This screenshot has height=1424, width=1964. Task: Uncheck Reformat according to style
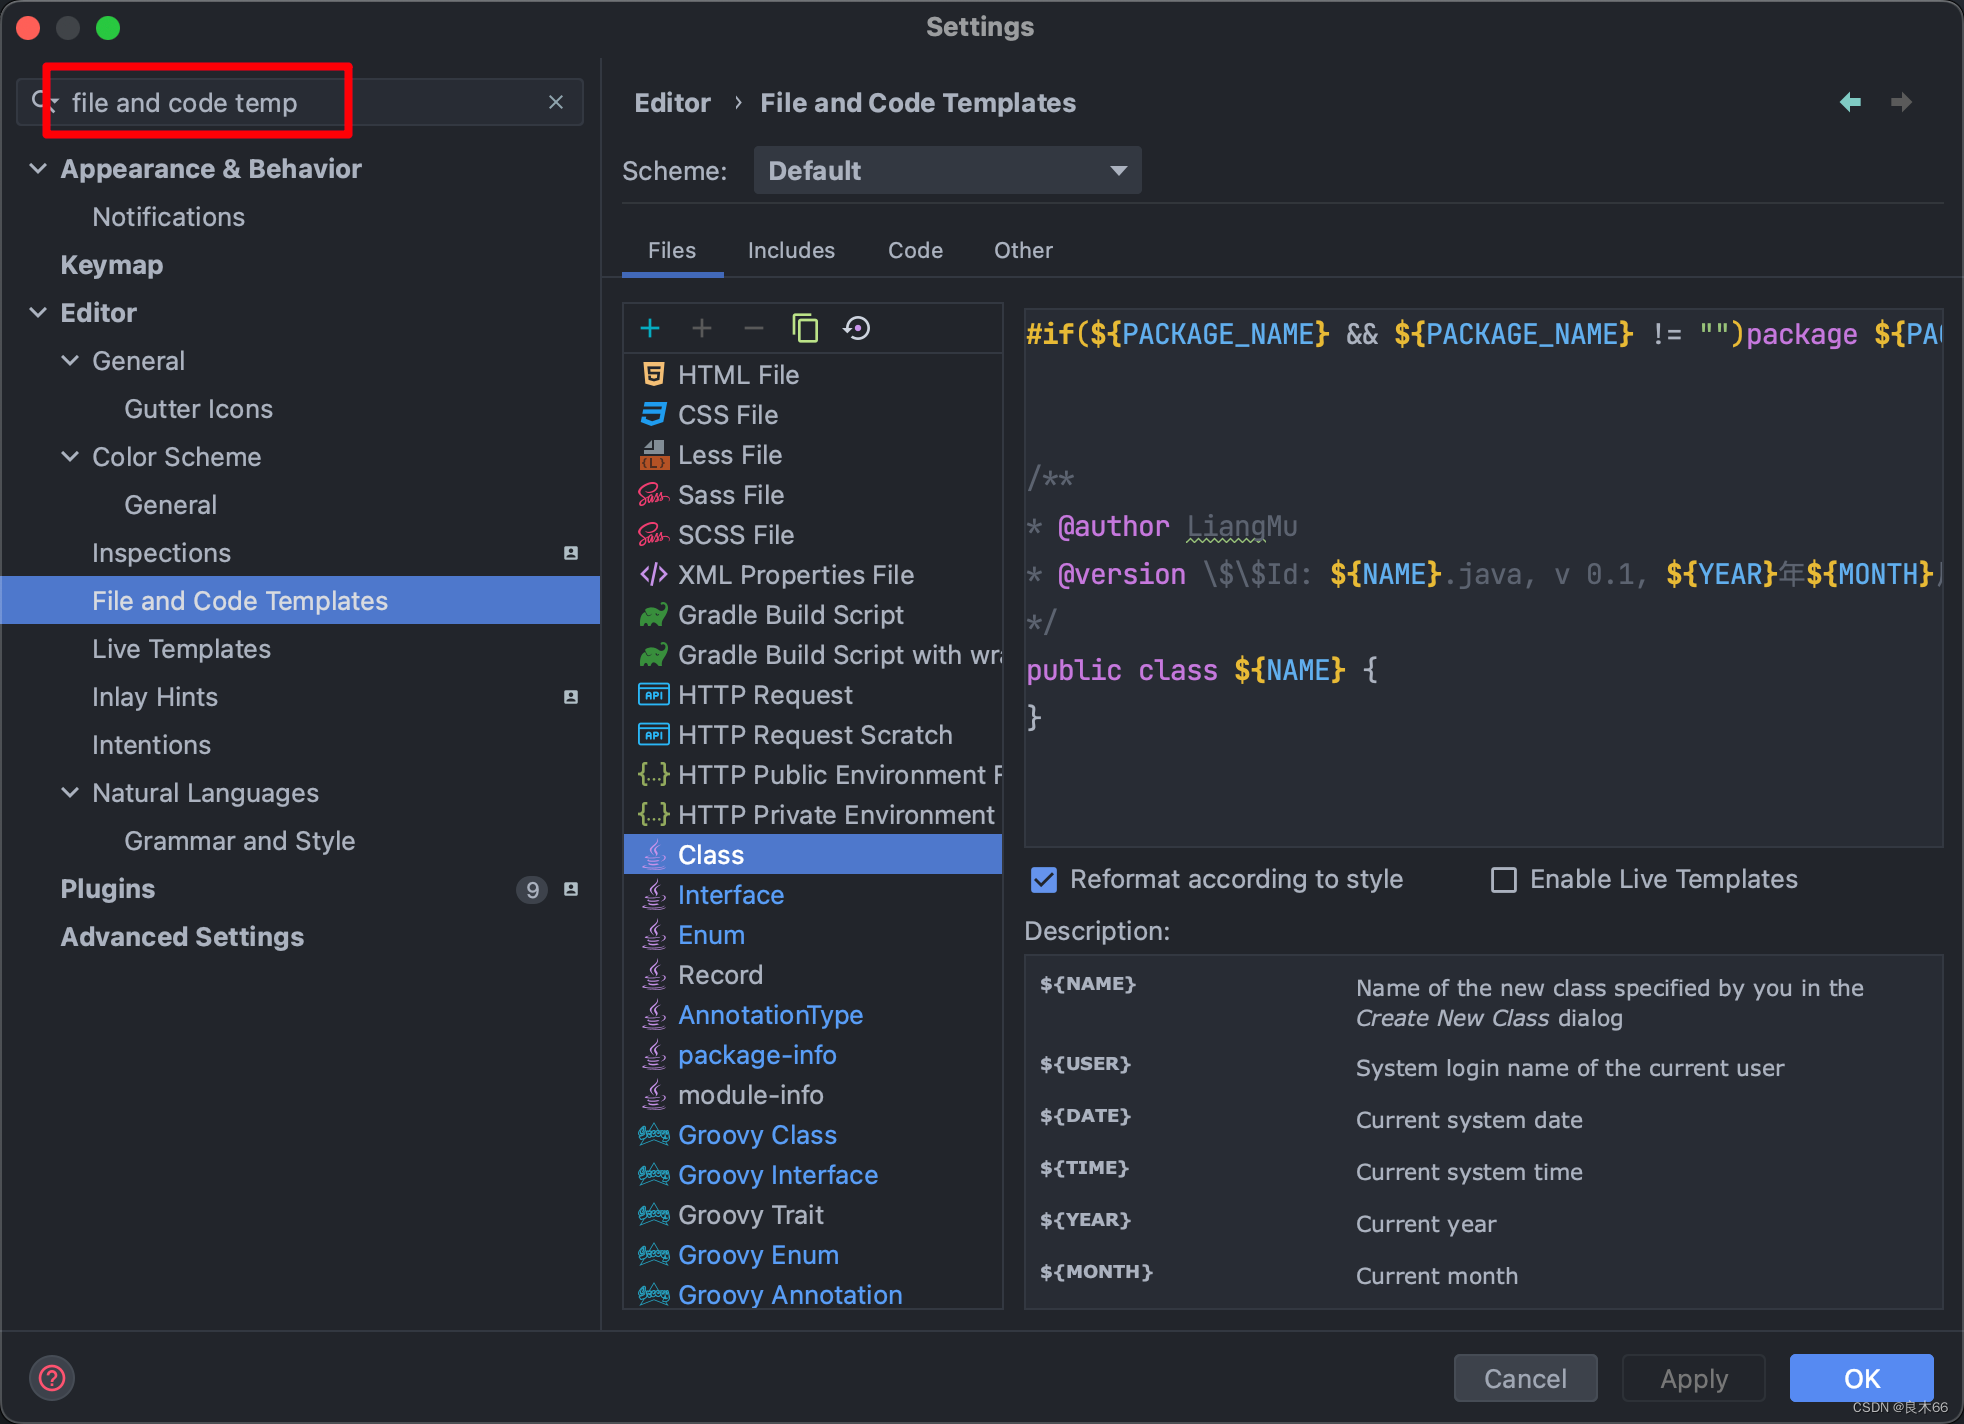pos(1043,879)
